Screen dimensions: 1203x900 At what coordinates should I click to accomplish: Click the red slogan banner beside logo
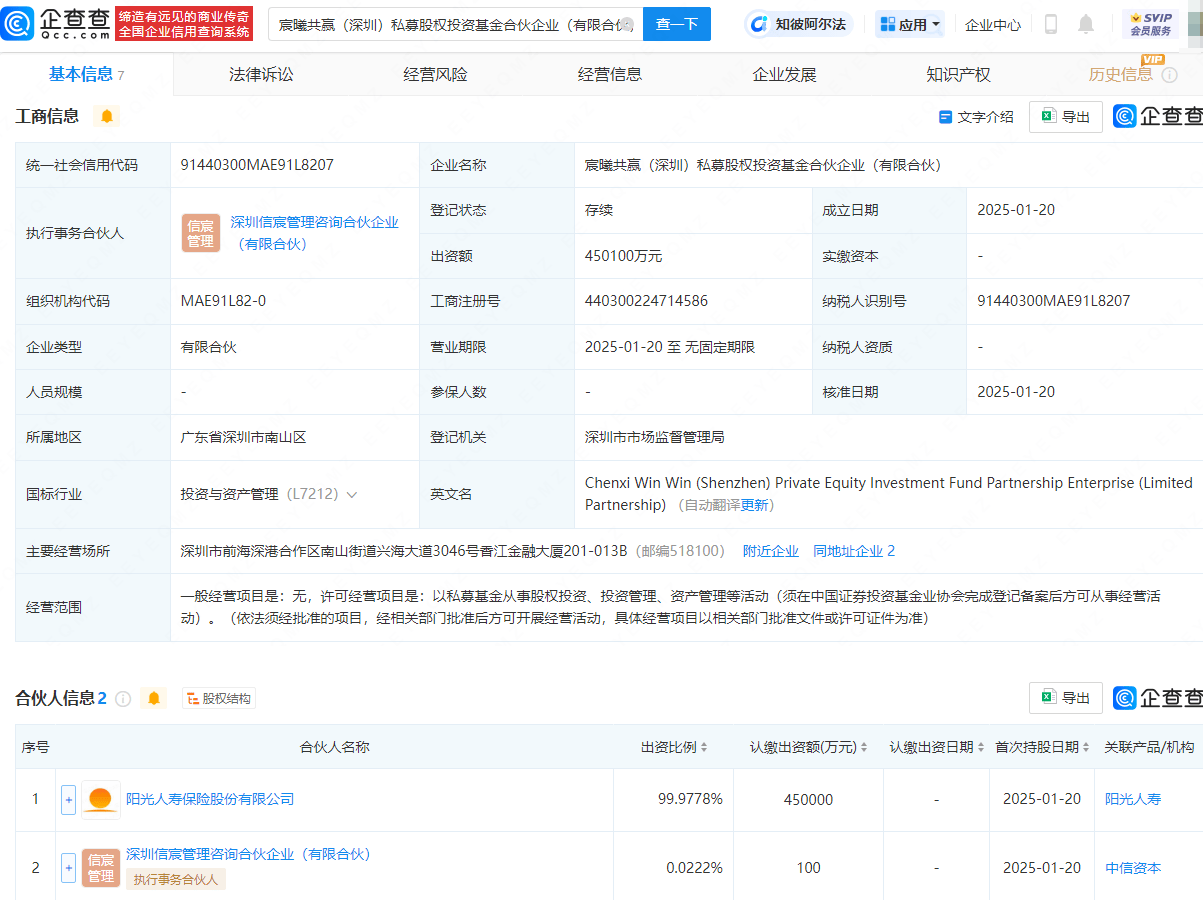coord(183,23)
